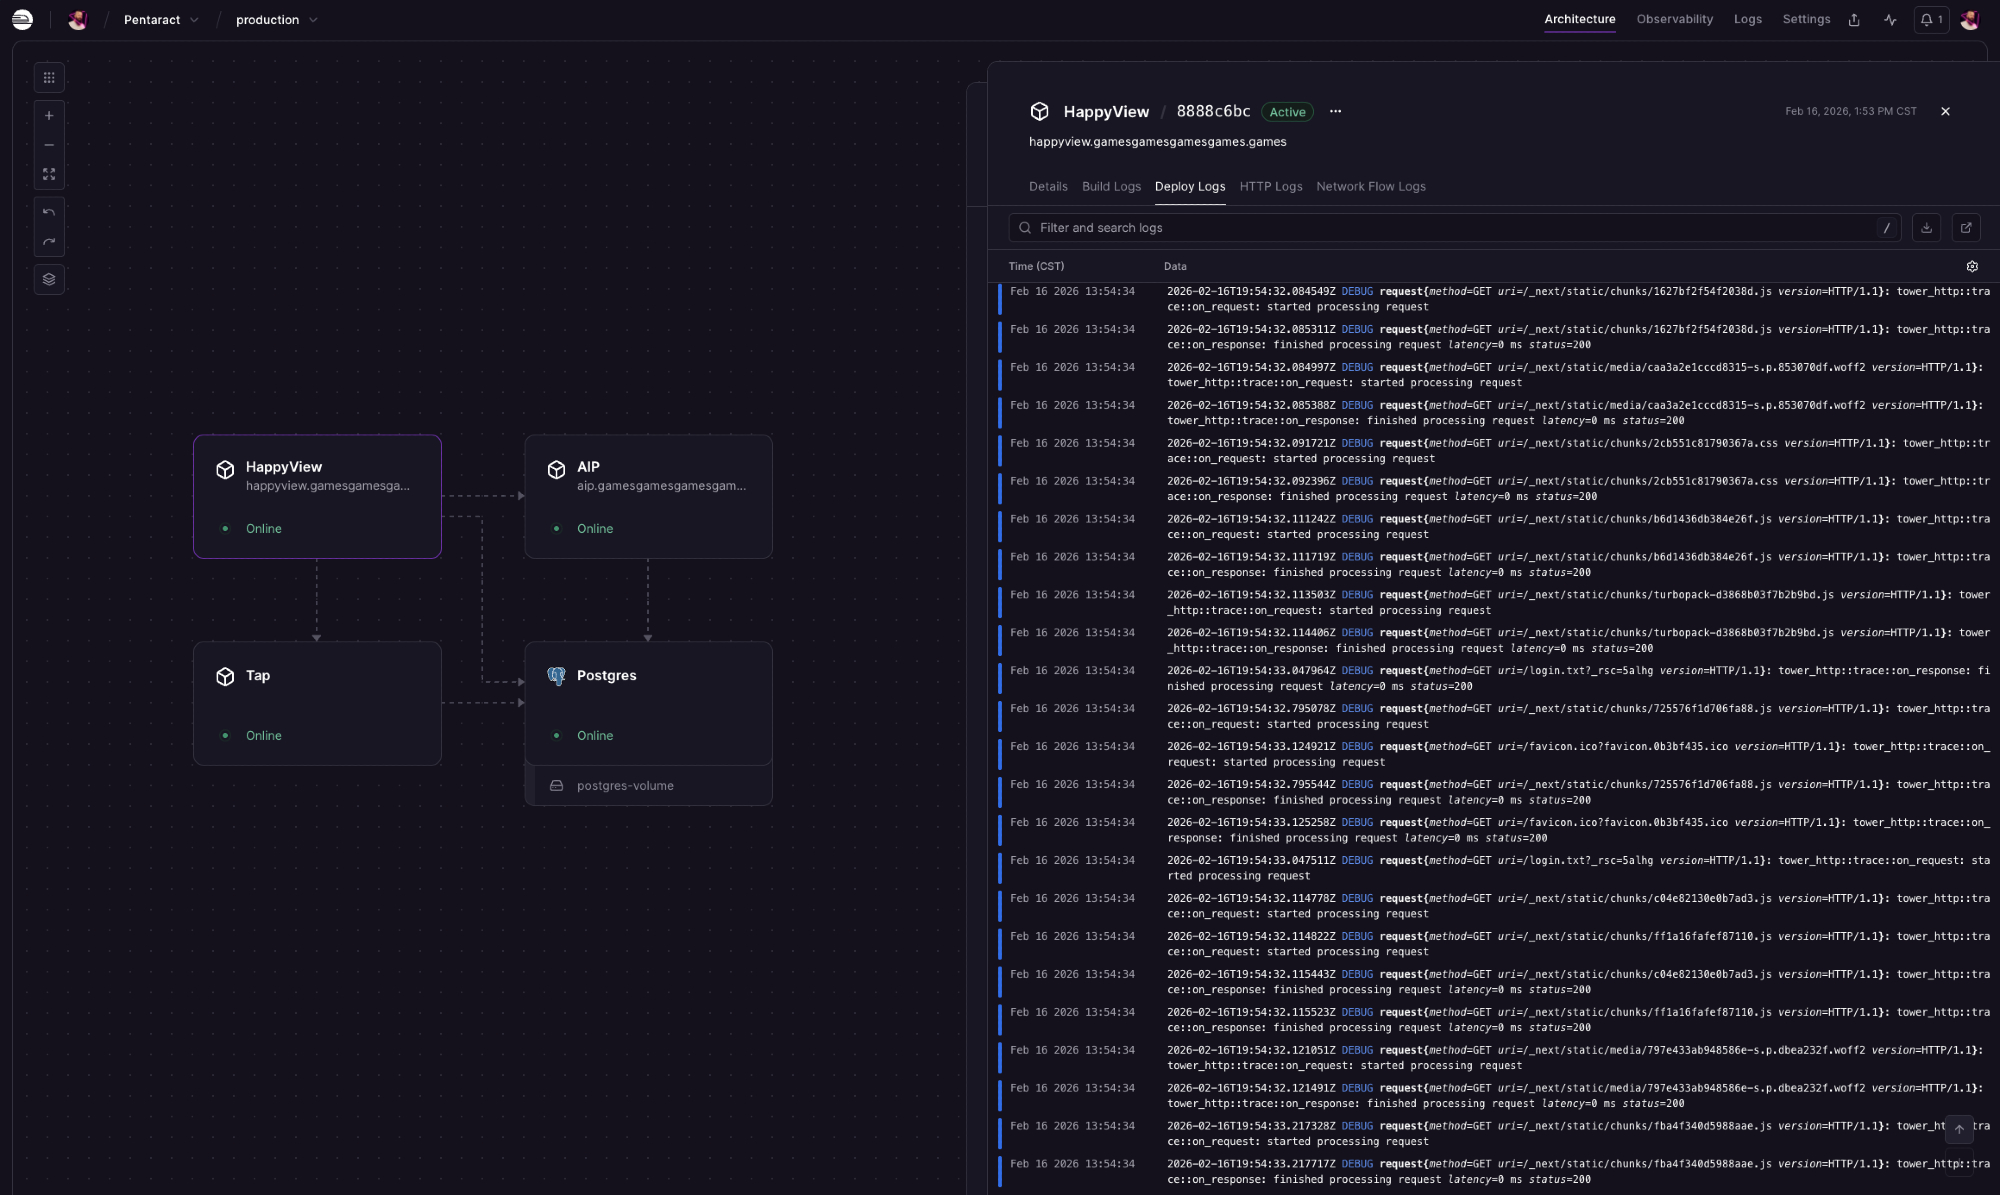The image size is (2000, 1195).
Task: Click the undo arrow icon
Action: coord(49,212)
